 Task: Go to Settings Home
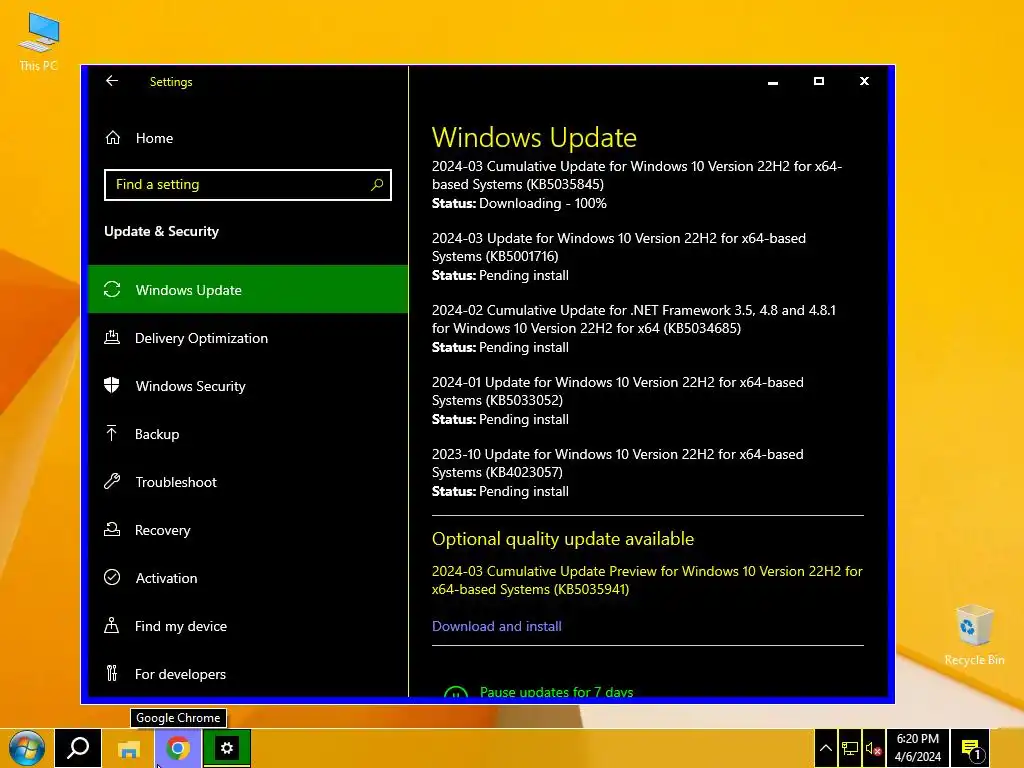248,138
